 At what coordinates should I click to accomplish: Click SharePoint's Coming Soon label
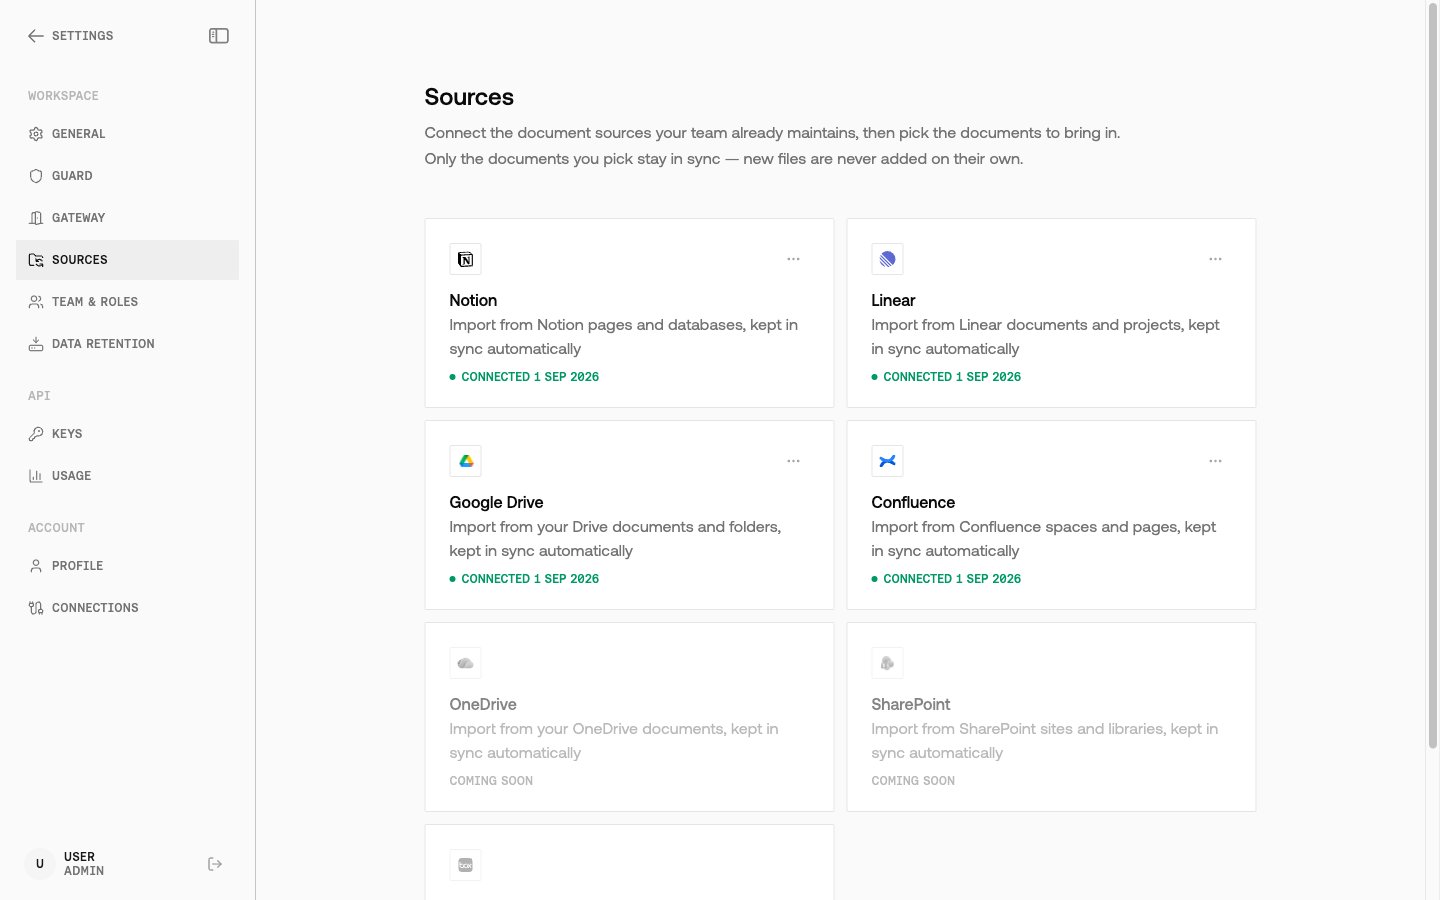click(x=913, y=781)
